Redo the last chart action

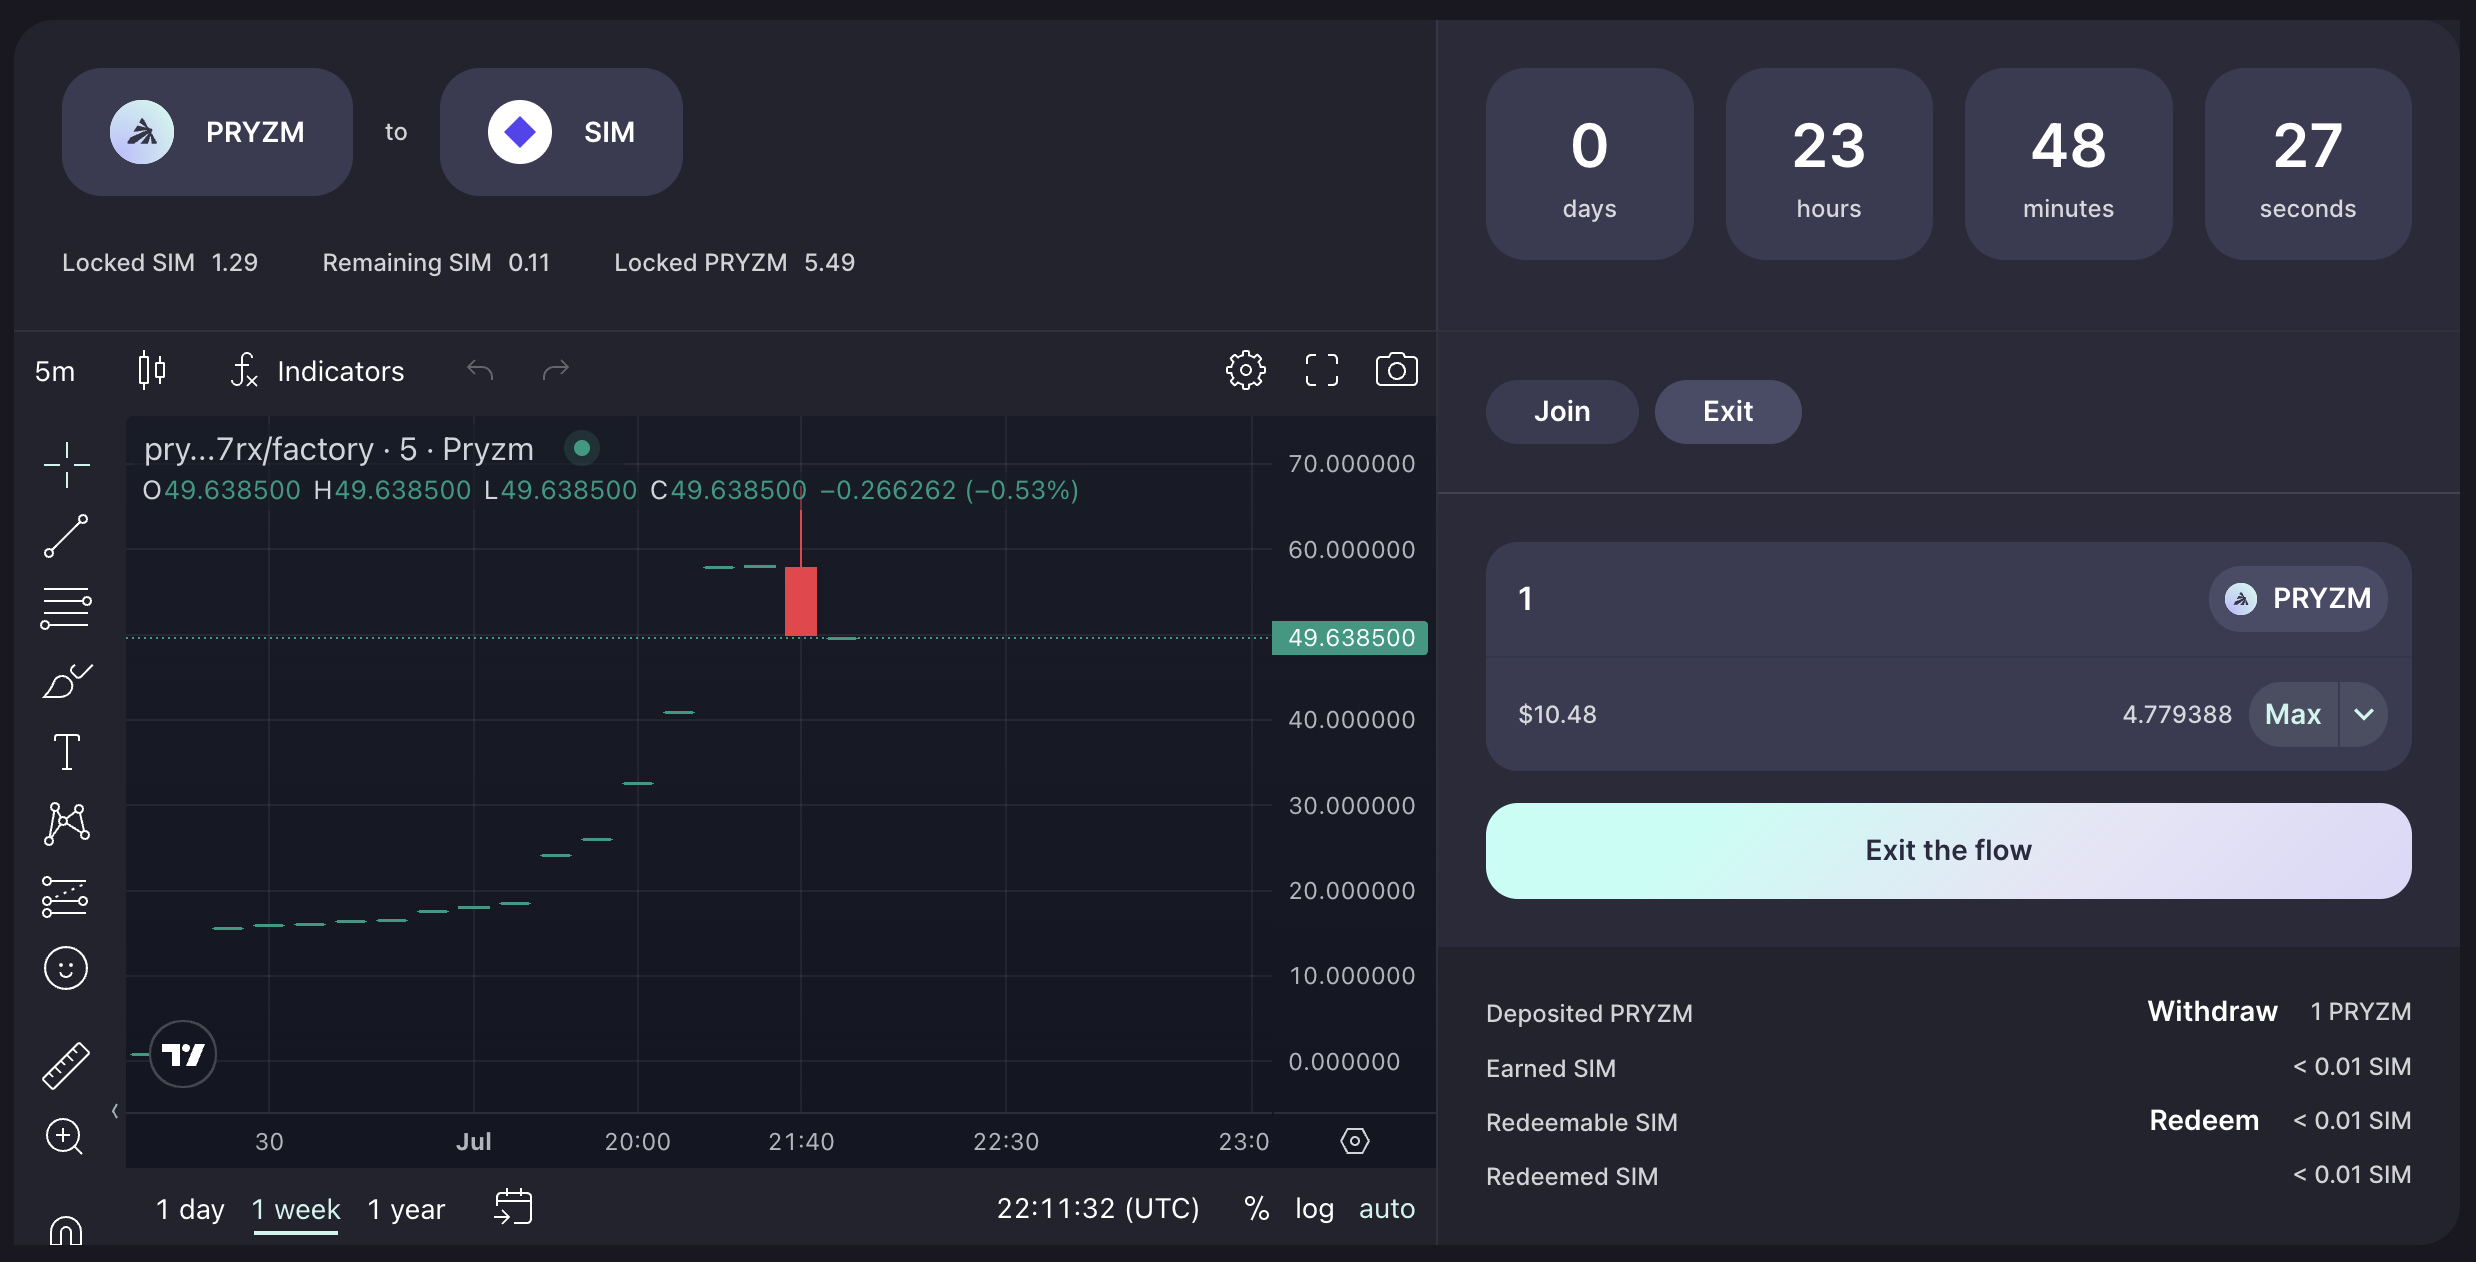556,371
